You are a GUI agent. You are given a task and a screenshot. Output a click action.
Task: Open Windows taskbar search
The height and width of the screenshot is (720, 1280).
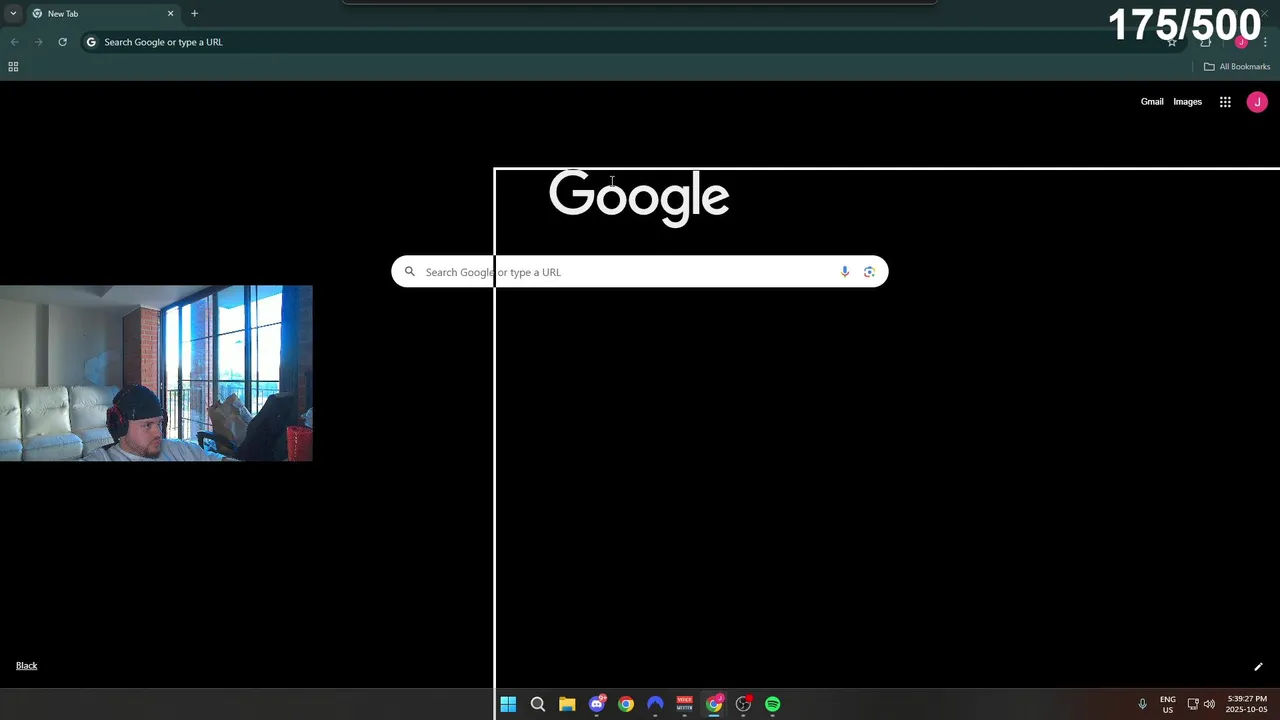pos(538,704)
